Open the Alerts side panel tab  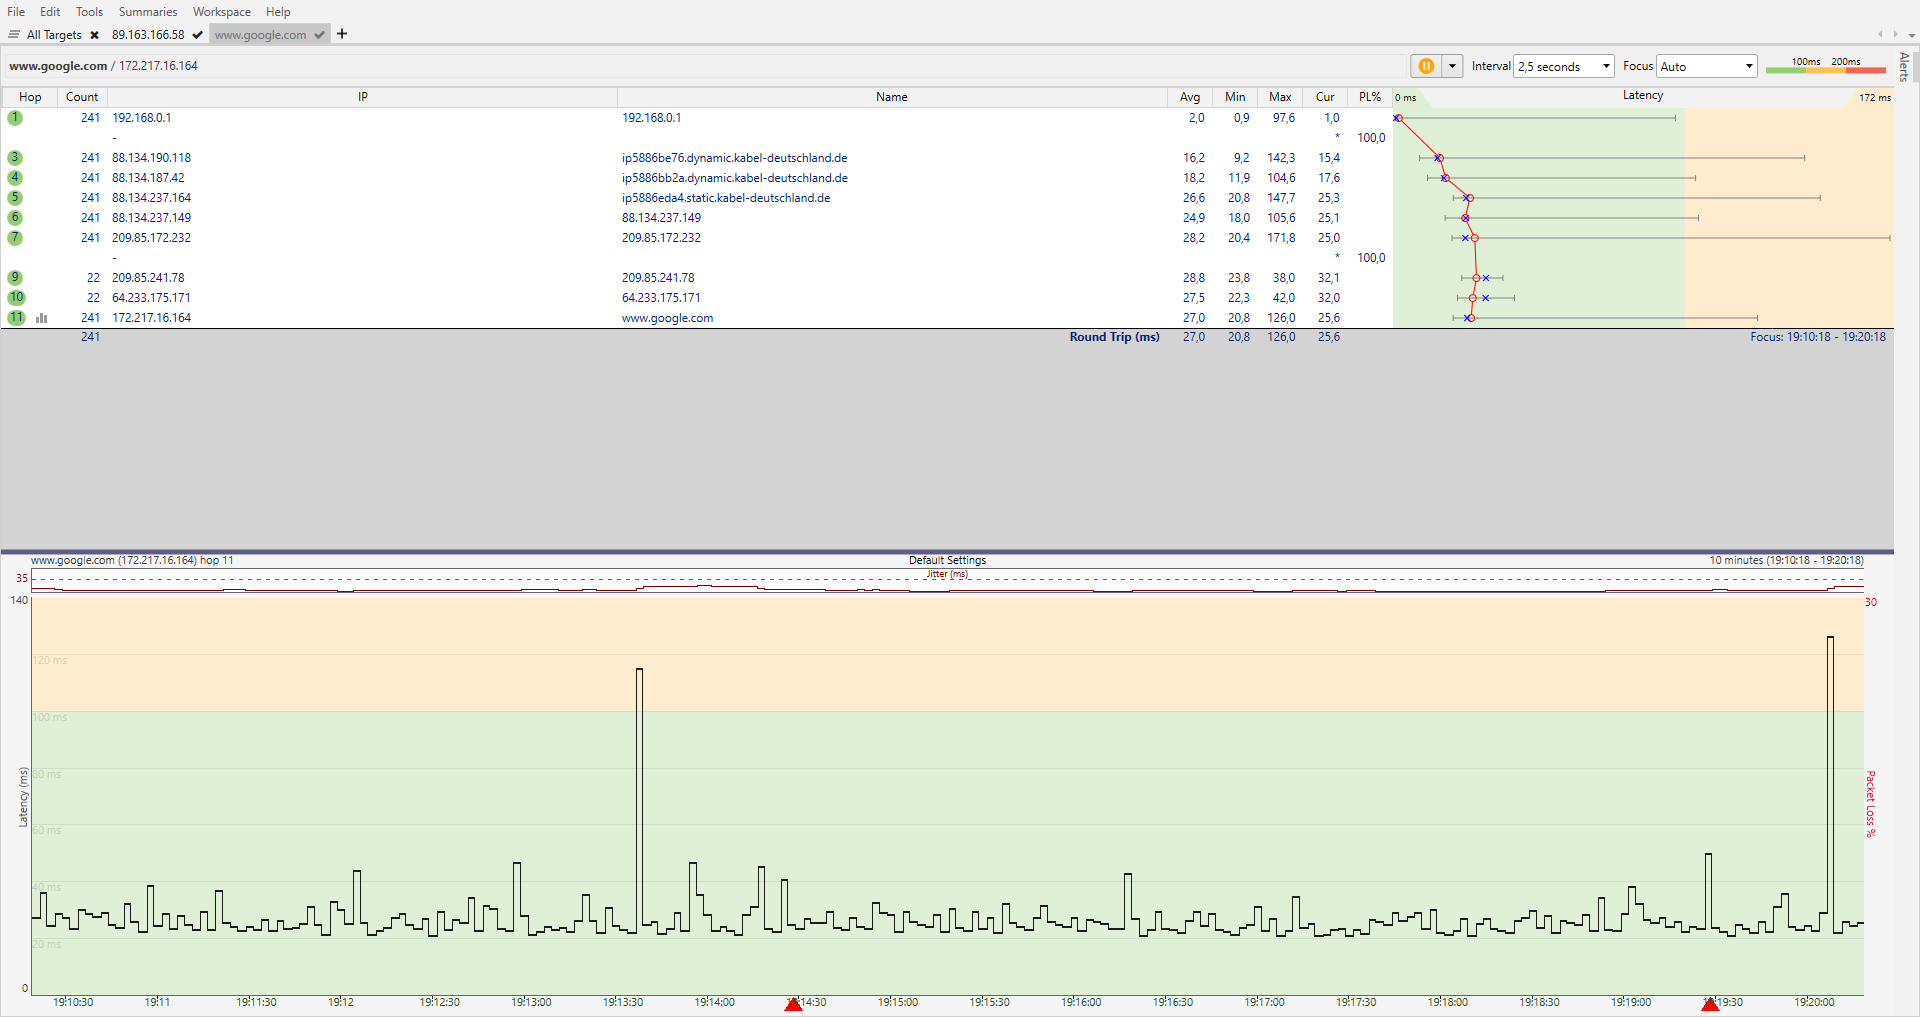pyautogui.click(x=1904, y=67)
